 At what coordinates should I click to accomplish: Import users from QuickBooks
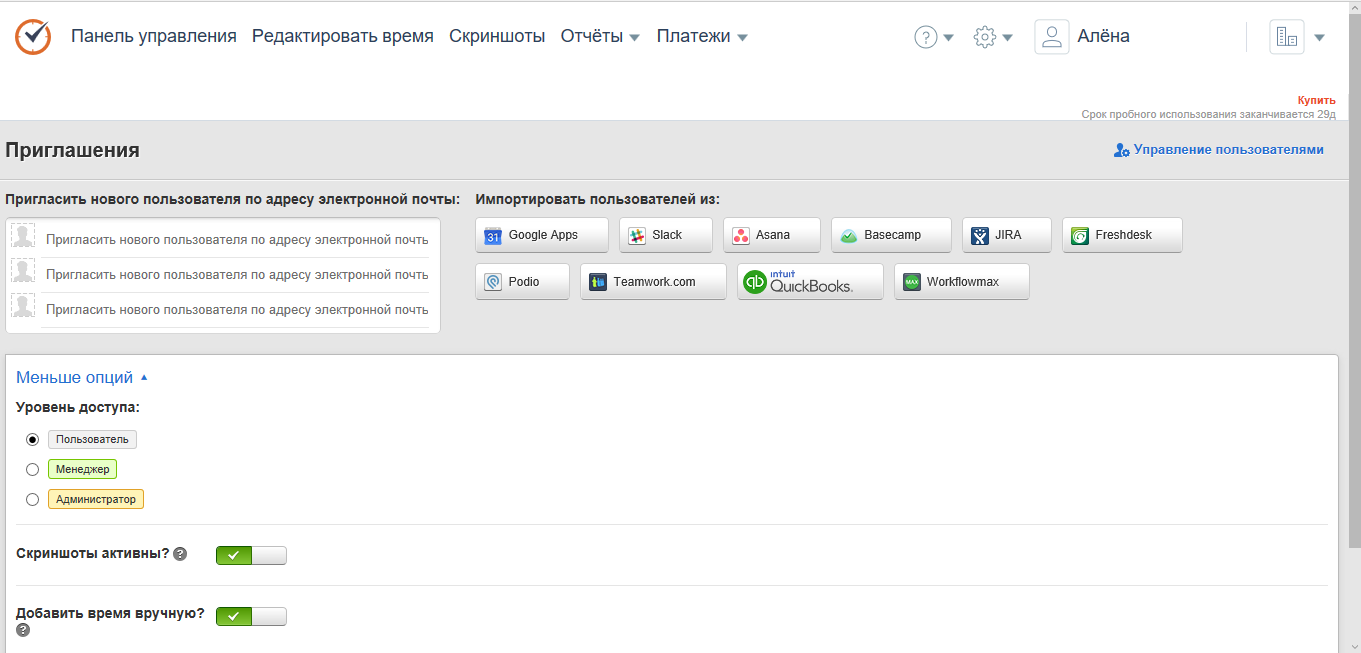click(810, 282)
